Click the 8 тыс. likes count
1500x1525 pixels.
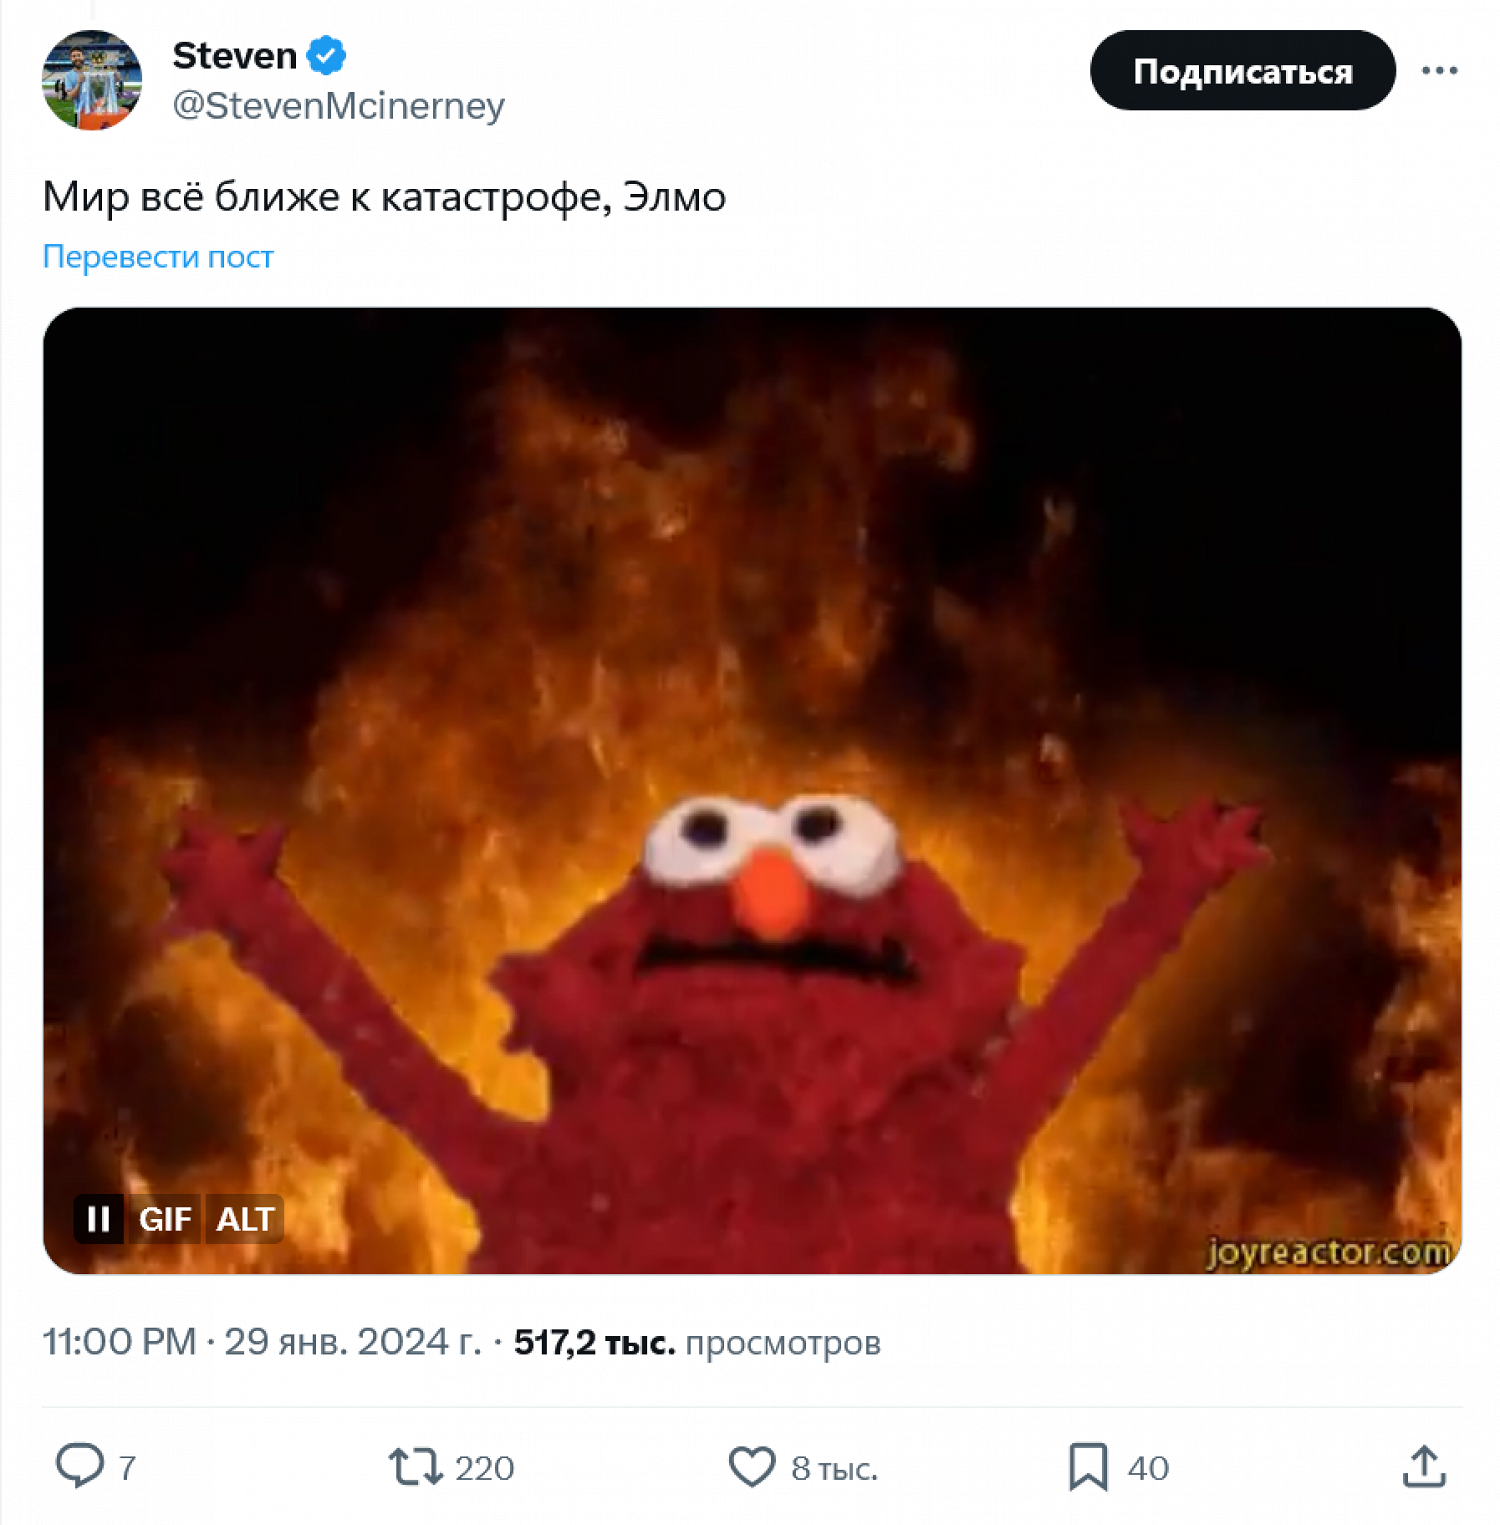click(834, 1468)
